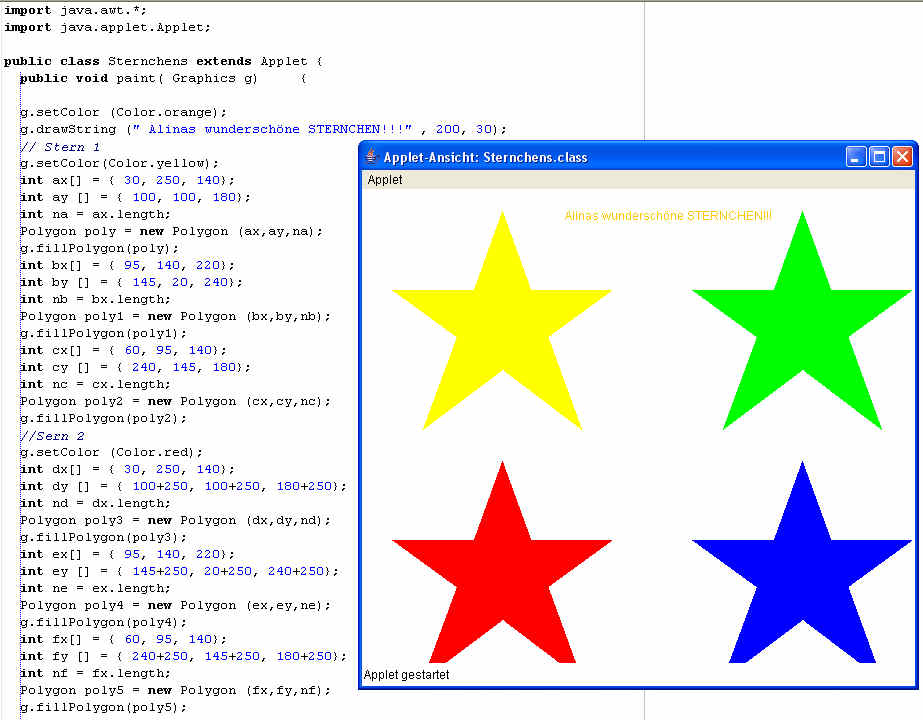Click the 'g.setColor(Color.yellow);' code line

pos(119,163)
